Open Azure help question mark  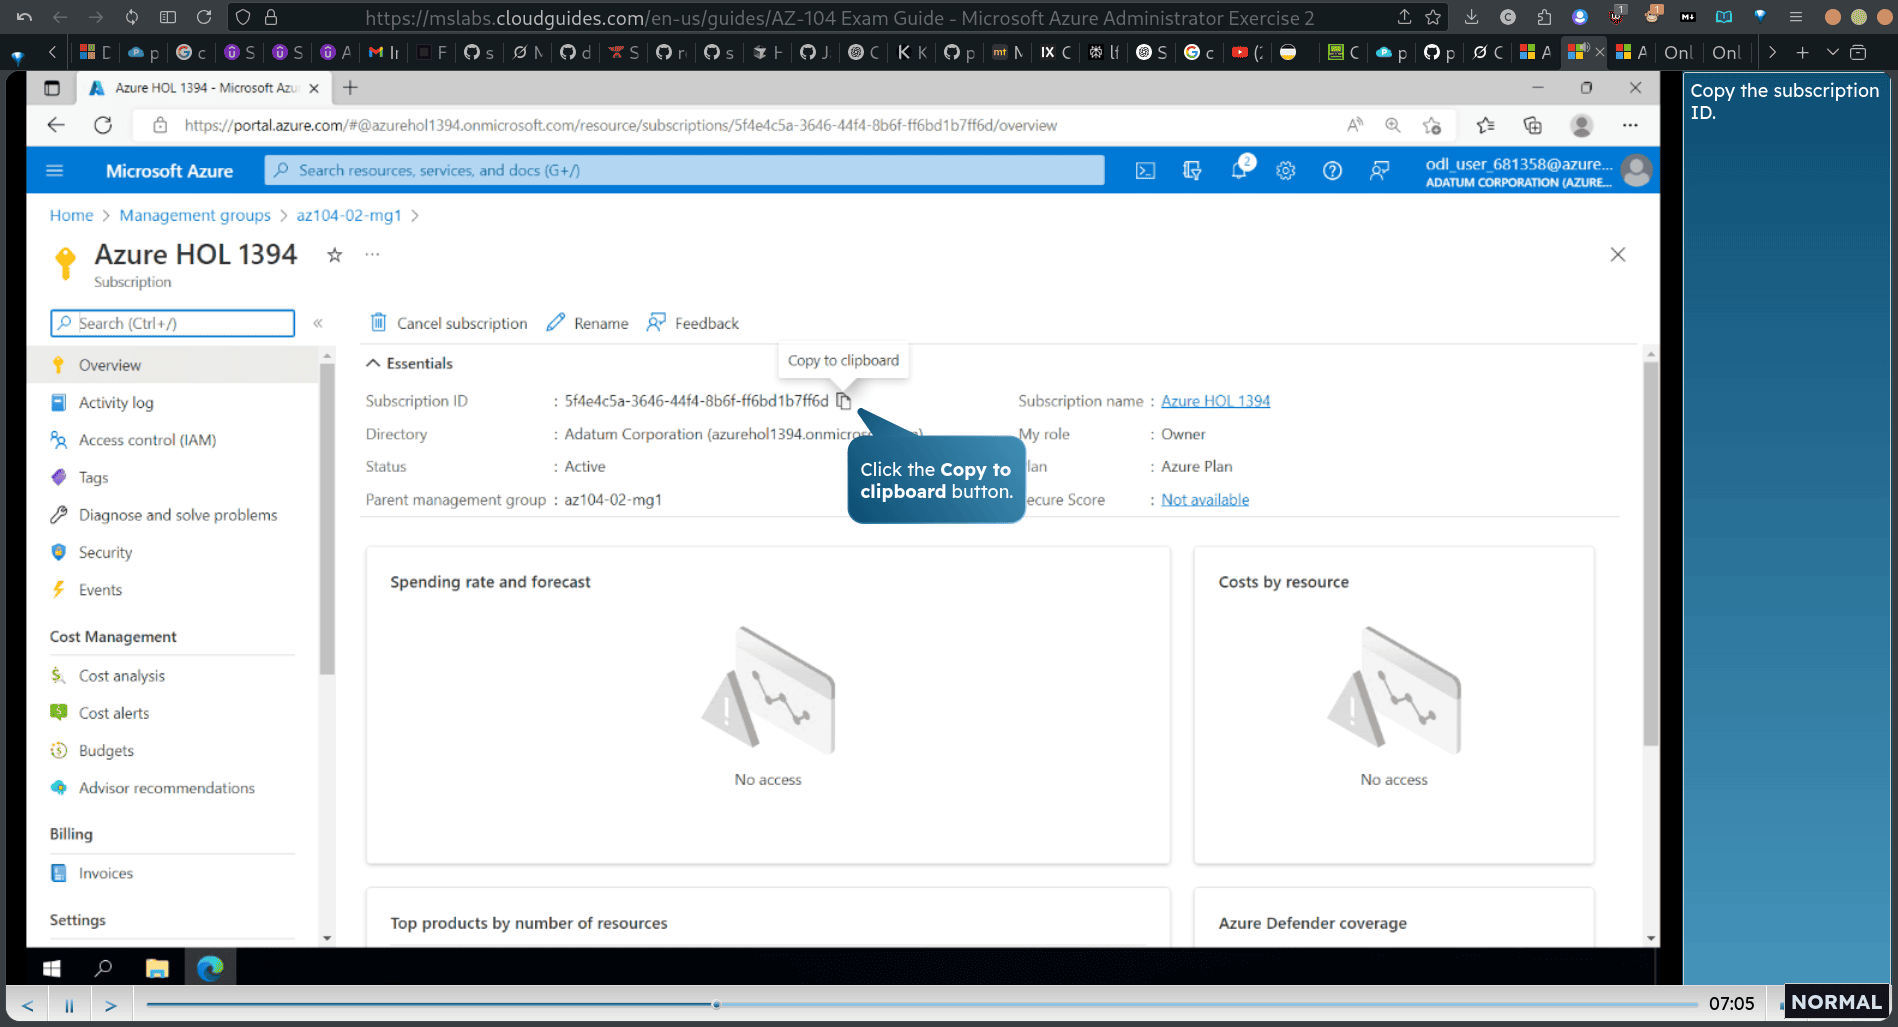[1332, 171]
